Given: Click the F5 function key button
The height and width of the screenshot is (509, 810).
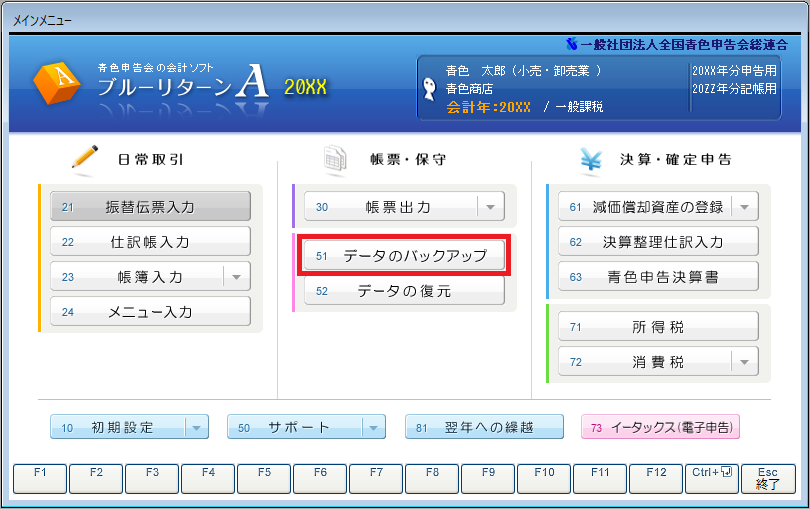Looking at the screenshot, I should tap(264, 479).
